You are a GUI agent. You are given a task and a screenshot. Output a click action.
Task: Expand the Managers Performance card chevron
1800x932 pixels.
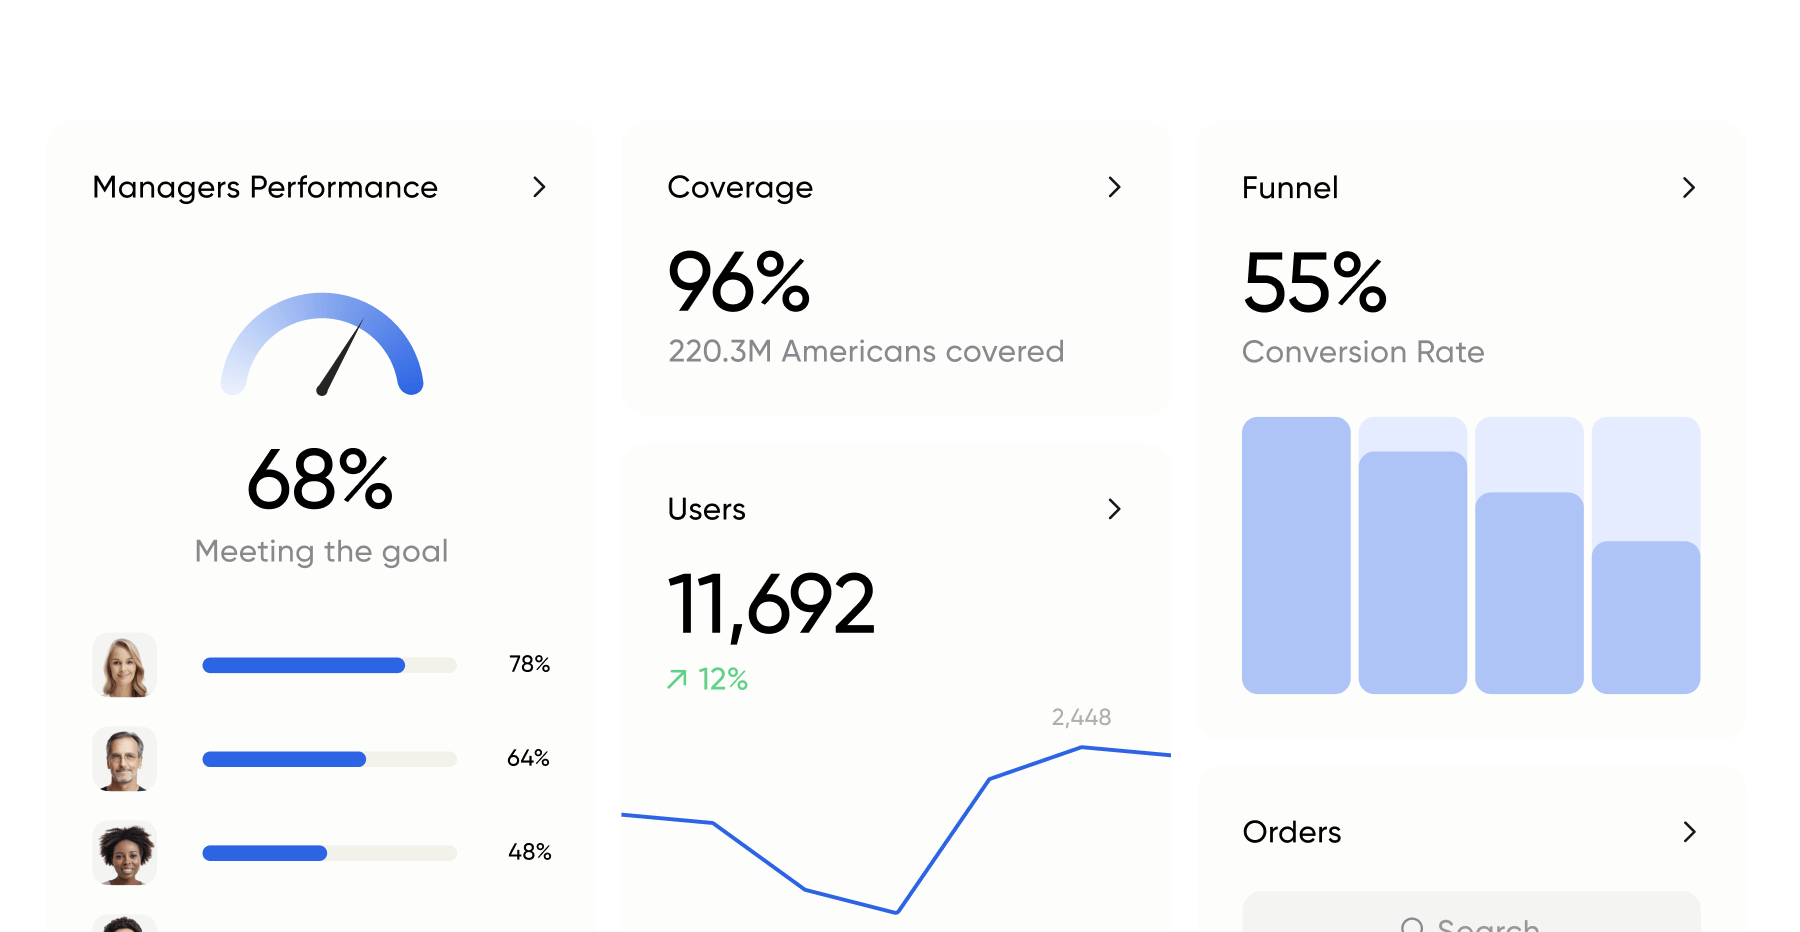point(539,187)
